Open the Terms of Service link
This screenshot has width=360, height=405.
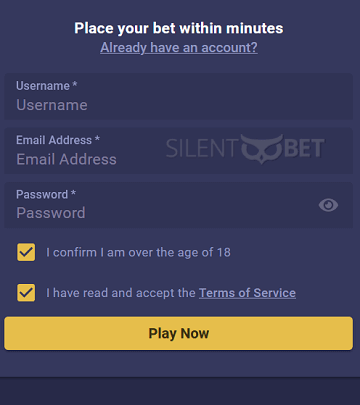tap(247, 293)
